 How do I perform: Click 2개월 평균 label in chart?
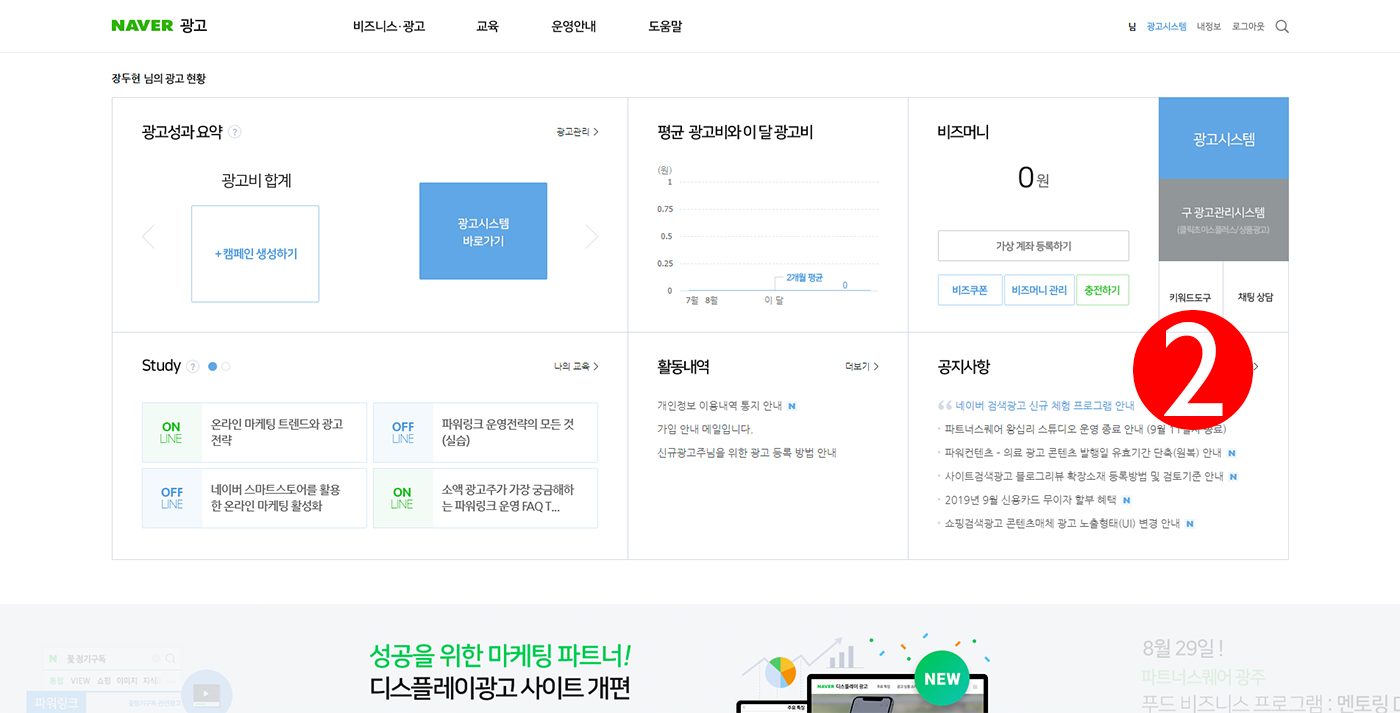pos(804,277)
